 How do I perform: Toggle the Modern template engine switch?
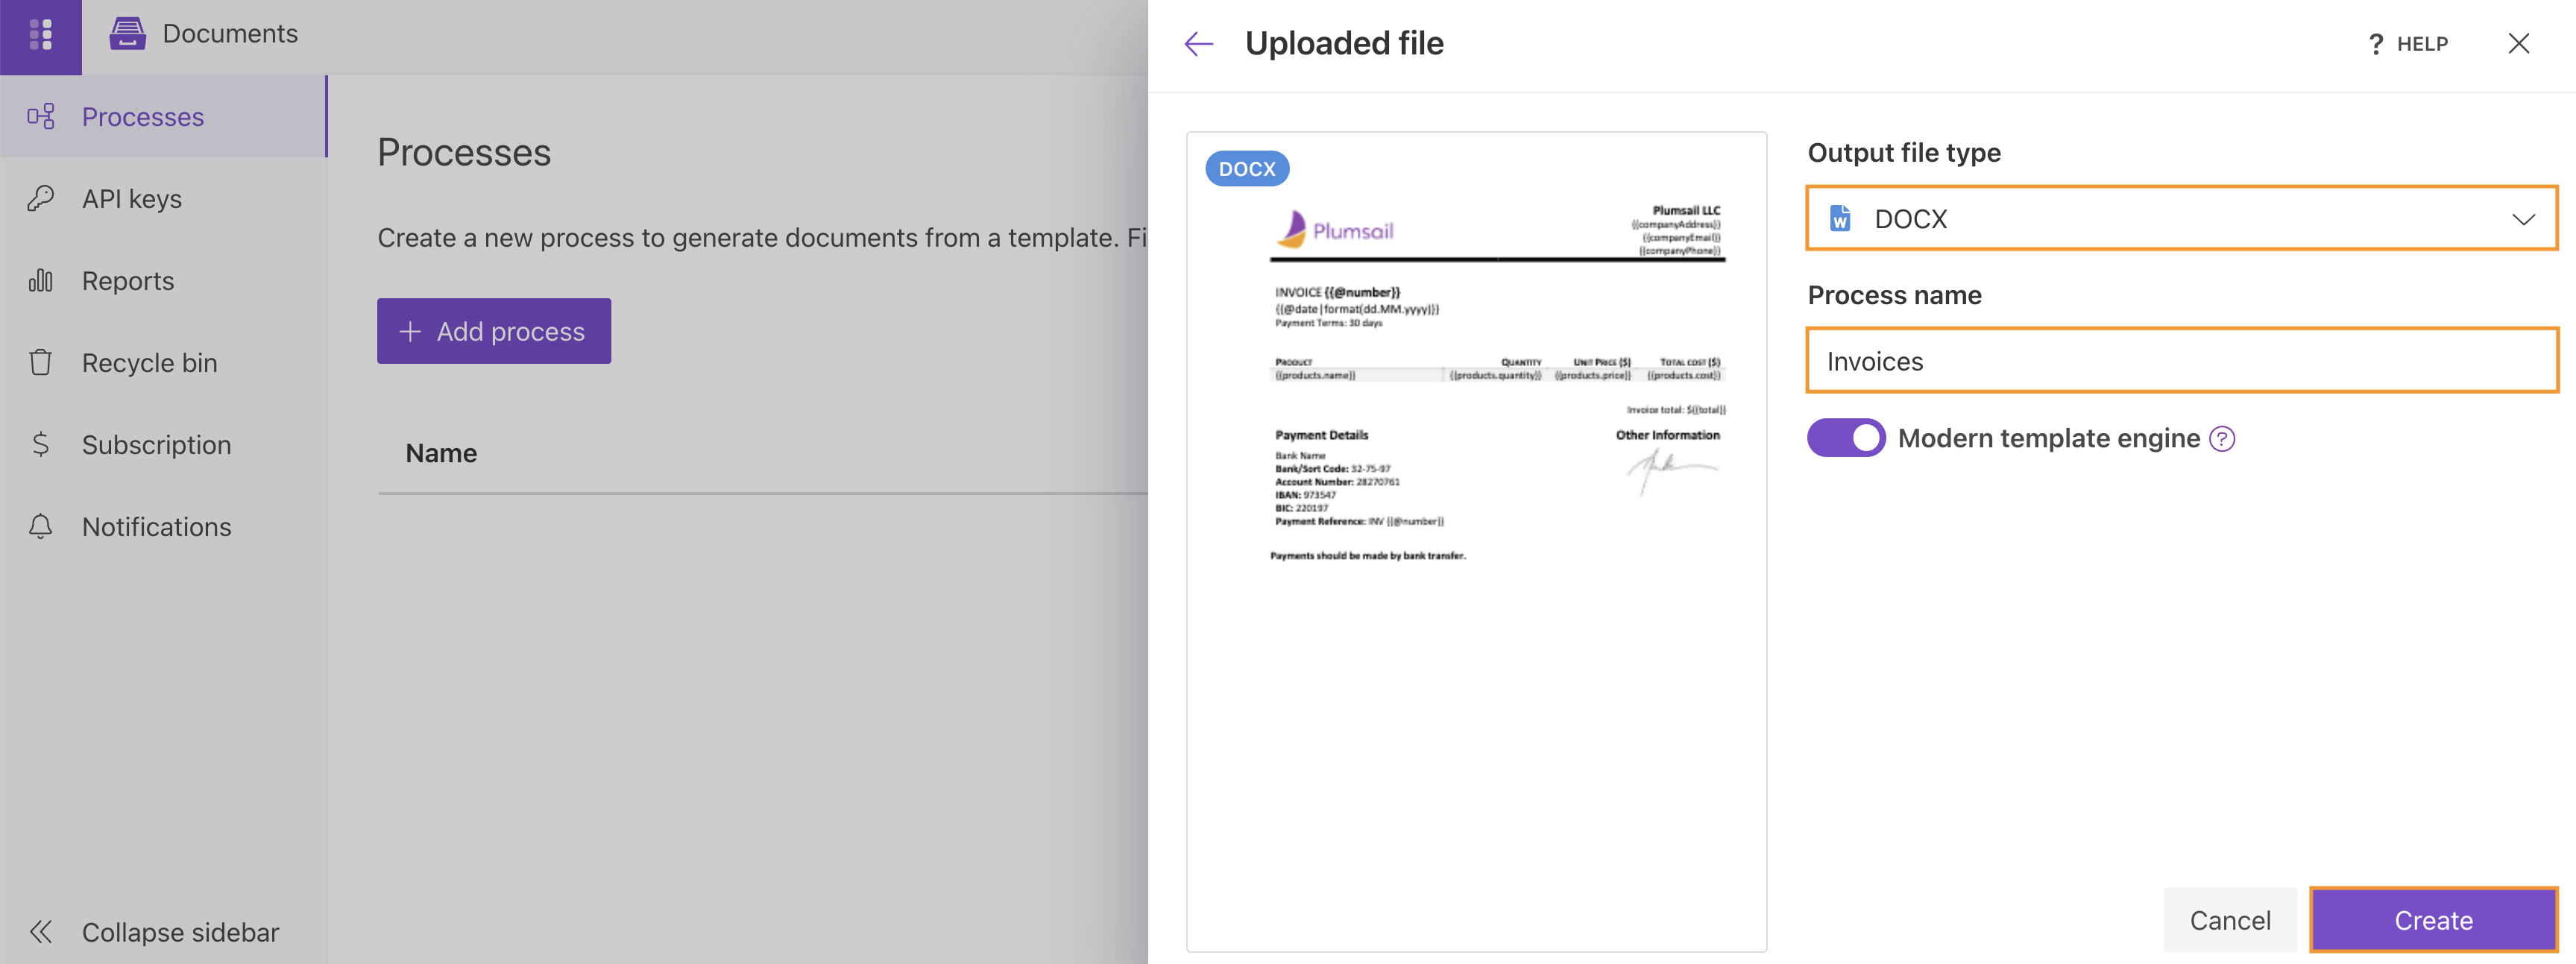click(1846, 438)
